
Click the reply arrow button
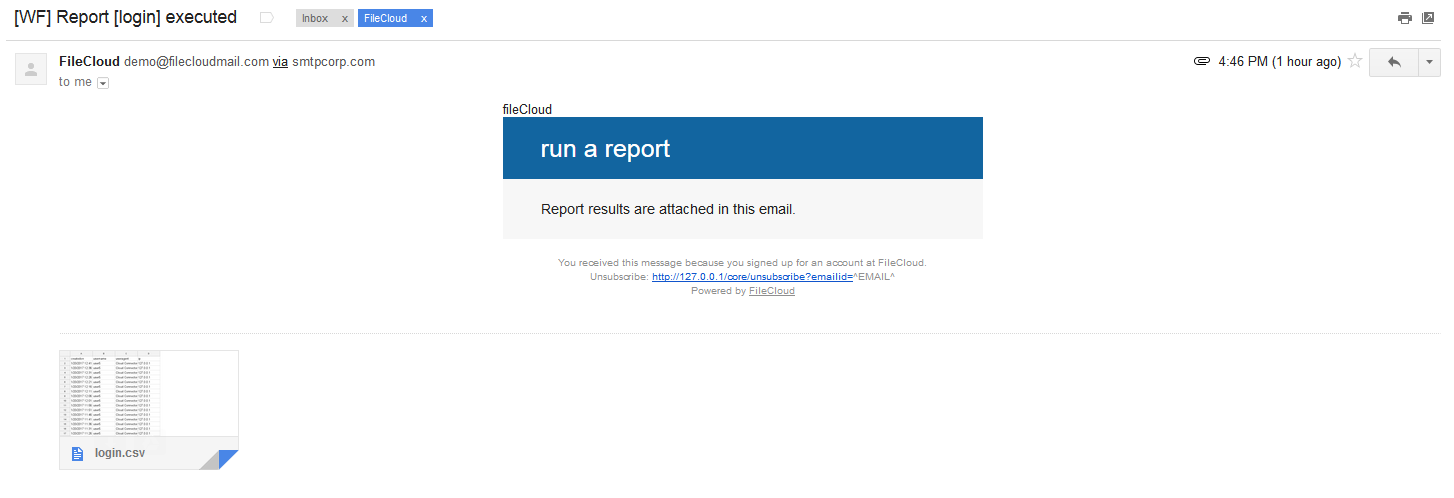pos(1394,62)
